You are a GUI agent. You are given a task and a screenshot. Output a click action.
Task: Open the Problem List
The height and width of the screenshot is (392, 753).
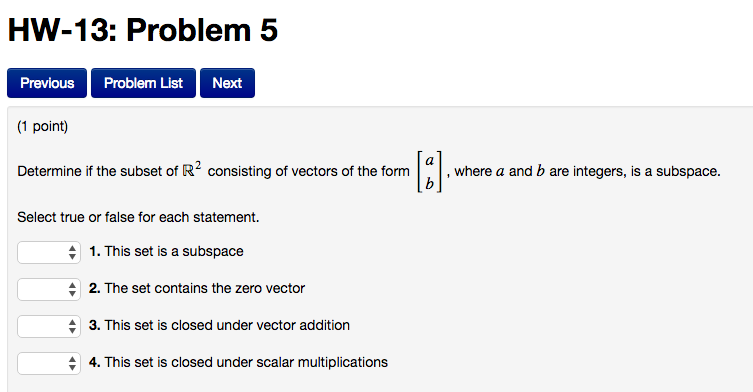tap(144, 83)
